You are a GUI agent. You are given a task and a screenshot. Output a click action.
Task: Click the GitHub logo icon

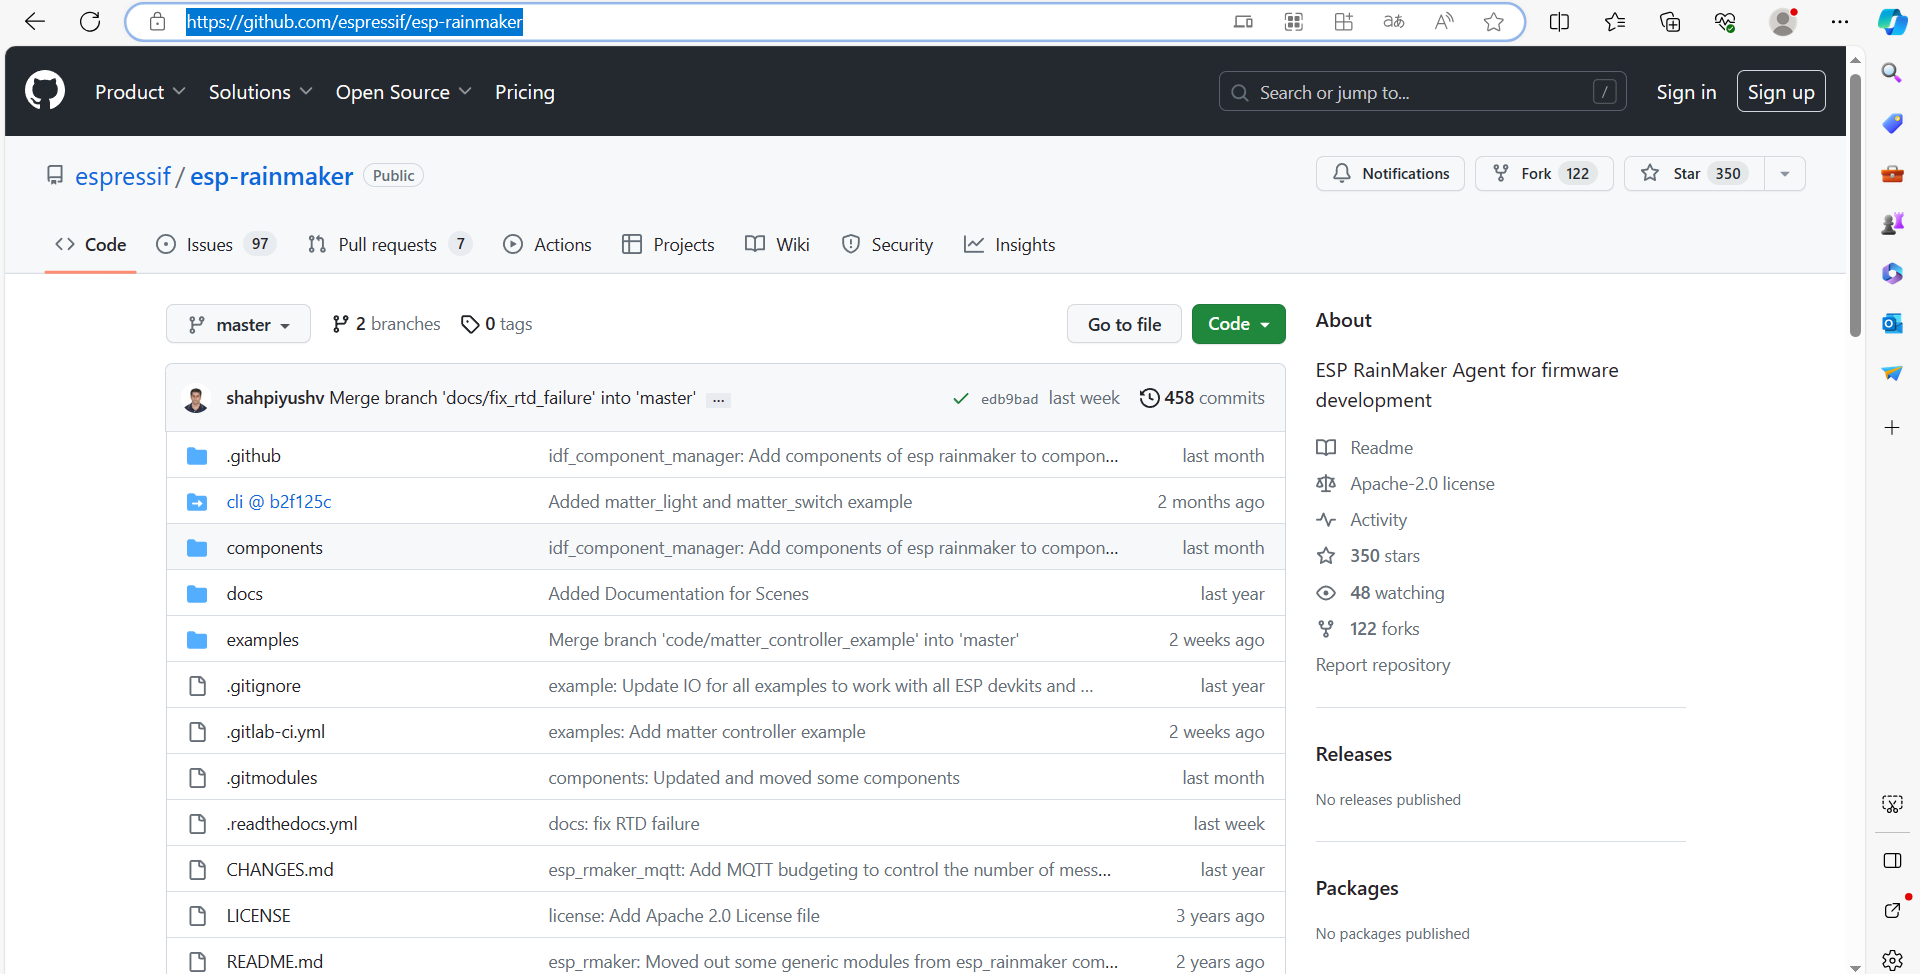pyautogui.click(x=45, y=91)
